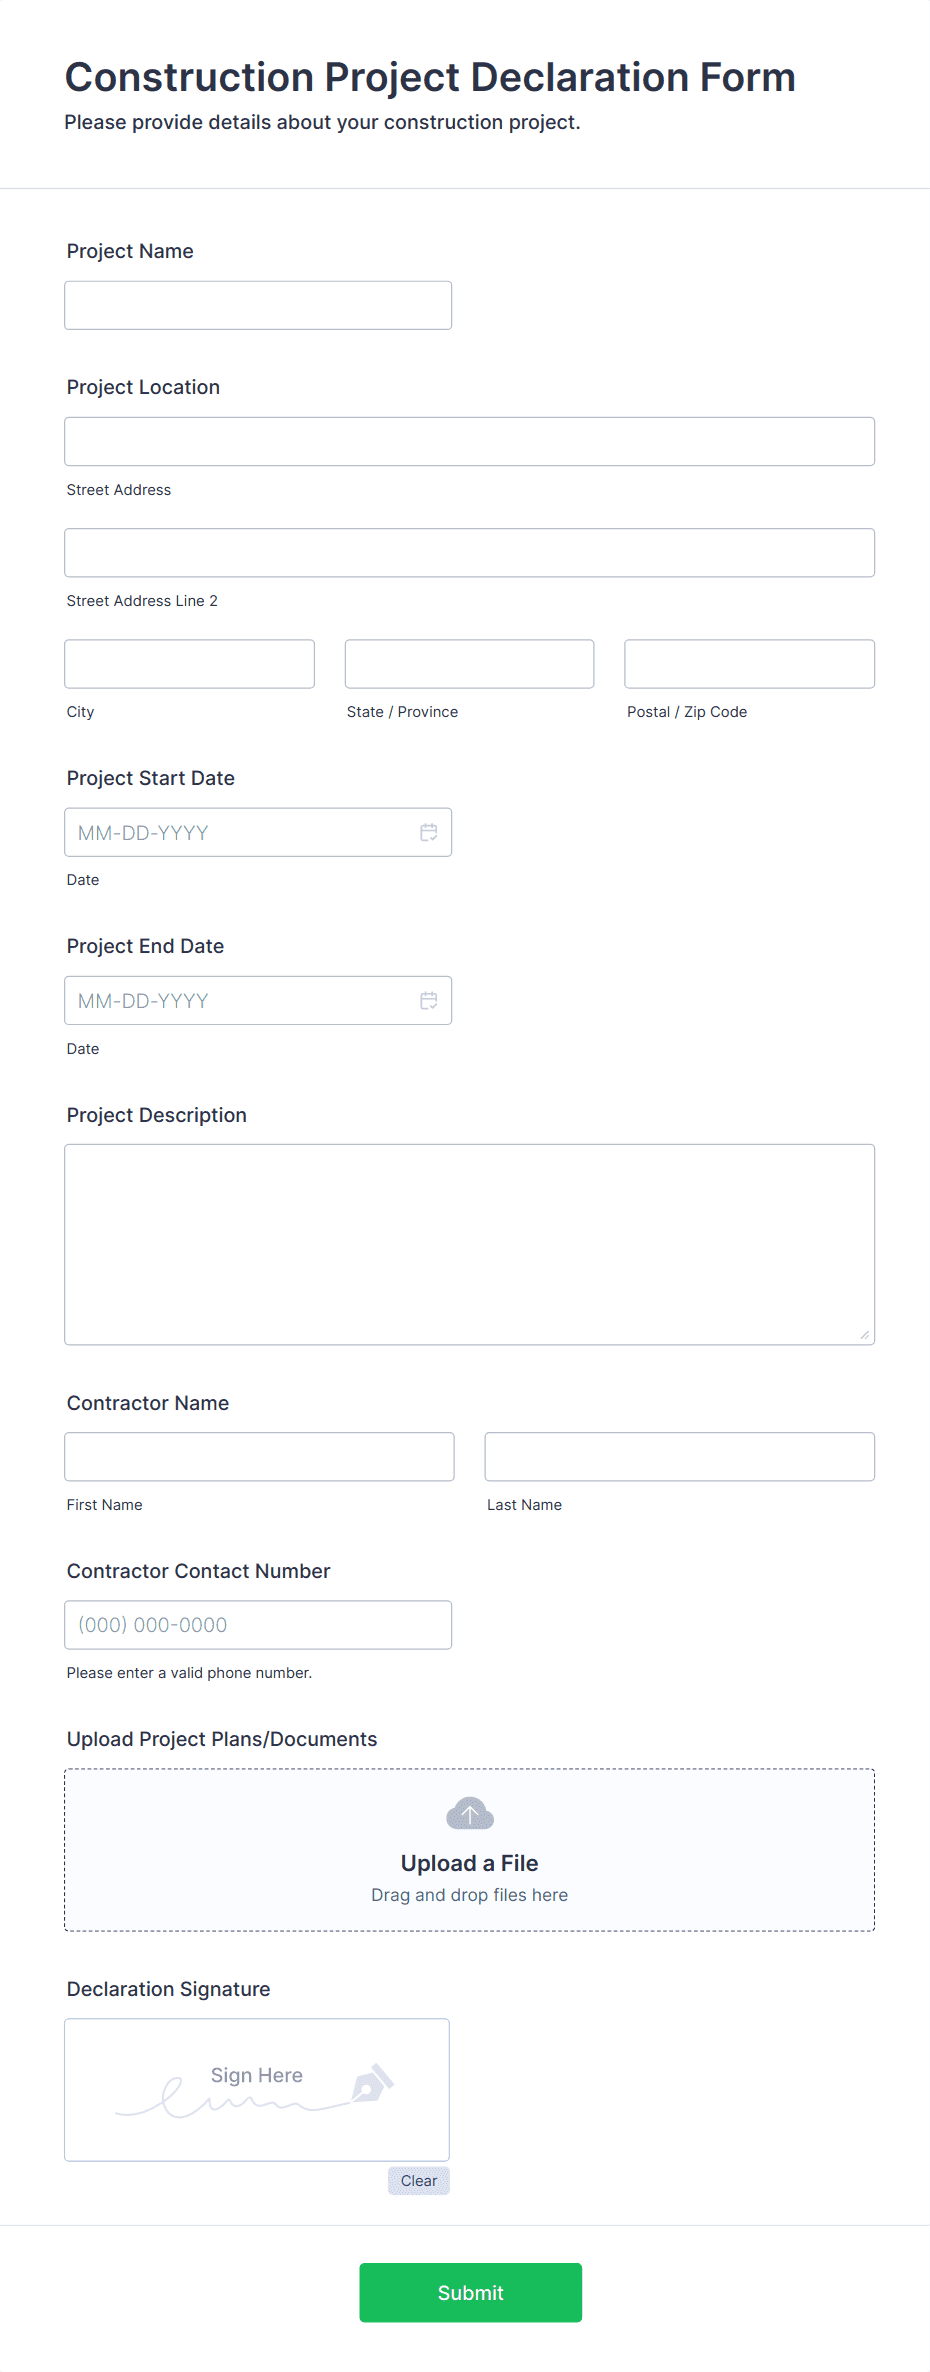Clear the Declaration Signature
This screenshot has height=2372, width=930.
(x=418, y=2180)
